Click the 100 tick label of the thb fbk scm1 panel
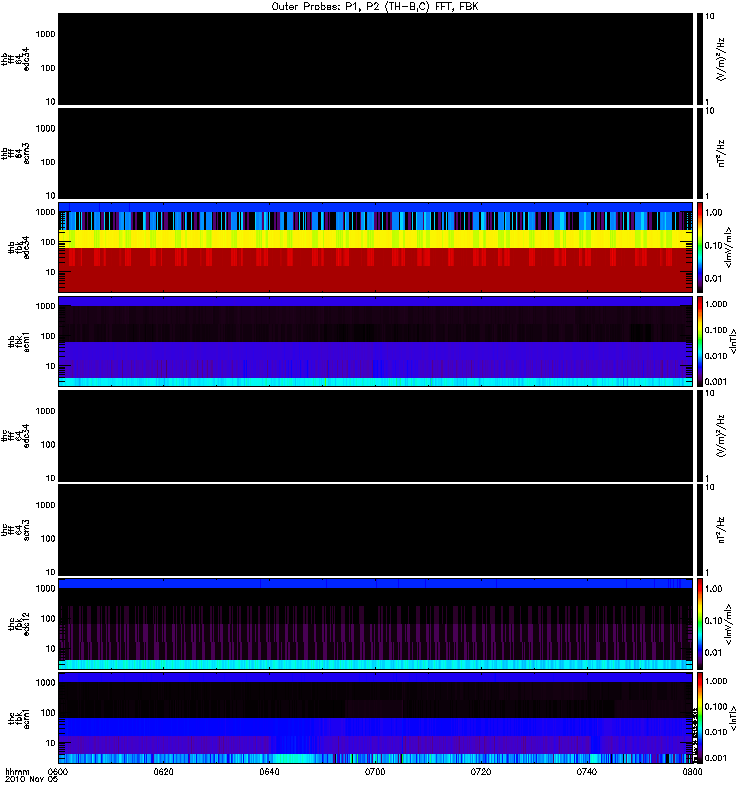The image size is (750, 800). coord(48,336)
